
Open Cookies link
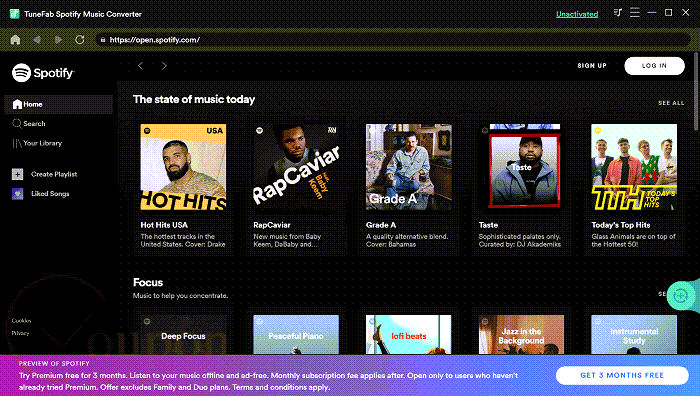(21, 321)
